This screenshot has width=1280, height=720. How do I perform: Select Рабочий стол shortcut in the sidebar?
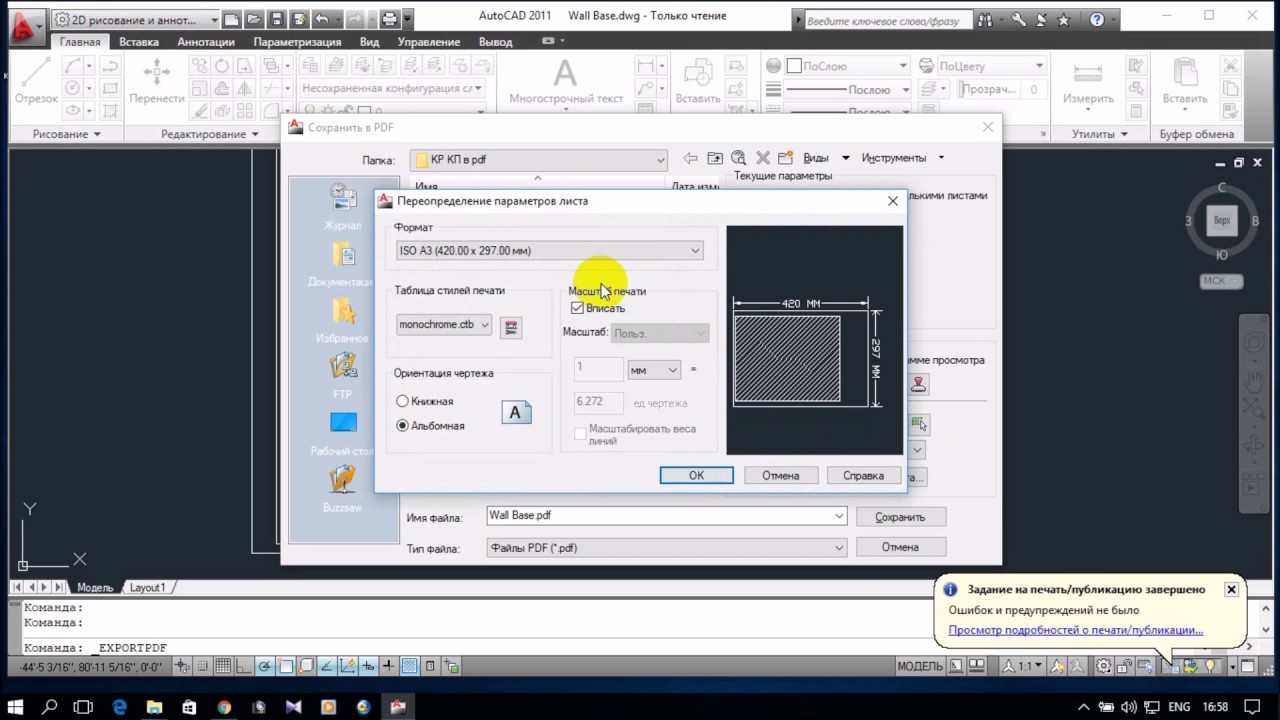343,432
